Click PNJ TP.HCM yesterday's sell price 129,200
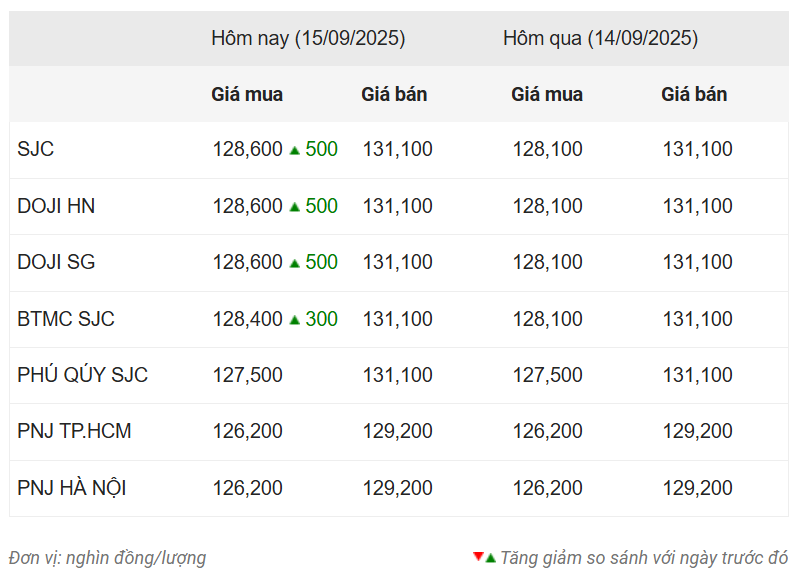Image resolution: width=798 pixels, height=586 pixels. (x=697, y=431)
